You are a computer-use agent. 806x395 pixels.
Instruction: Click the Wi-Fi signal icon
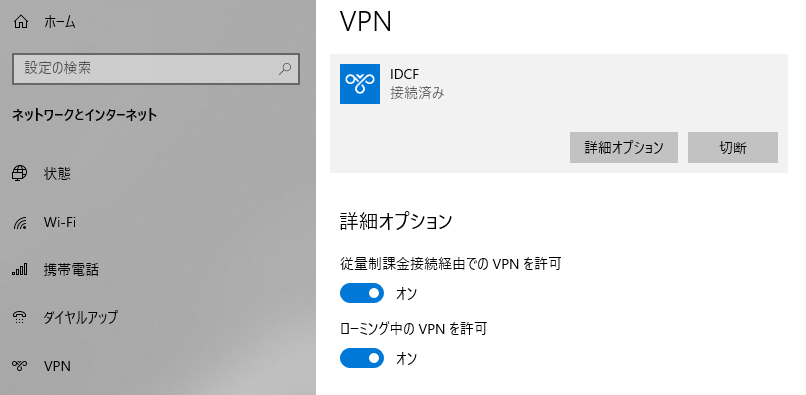click(20, 223)
